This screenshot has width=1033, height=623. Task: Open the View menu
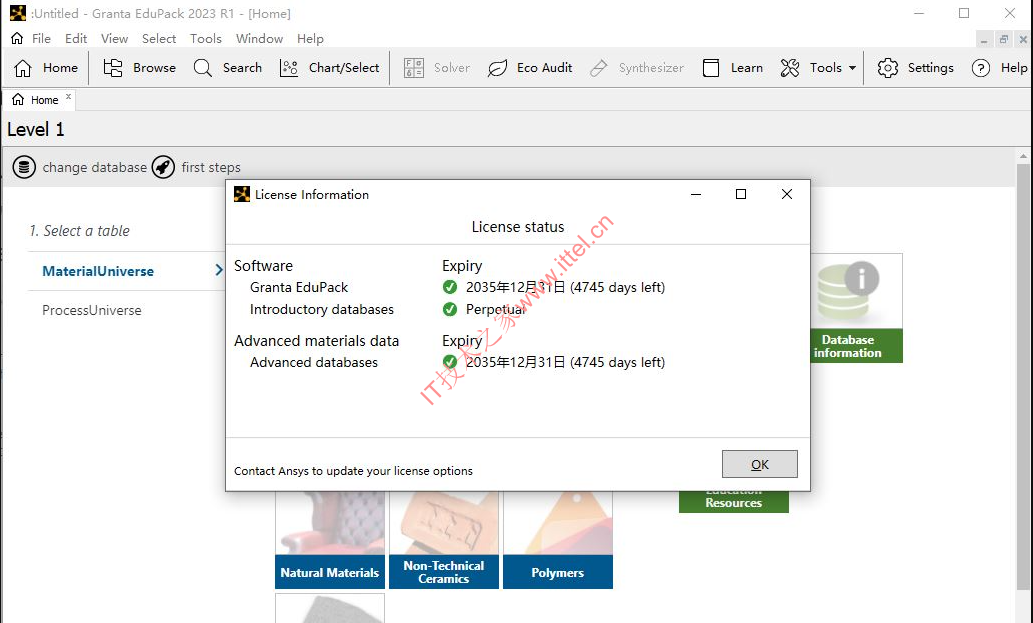[x=114, y=38]
